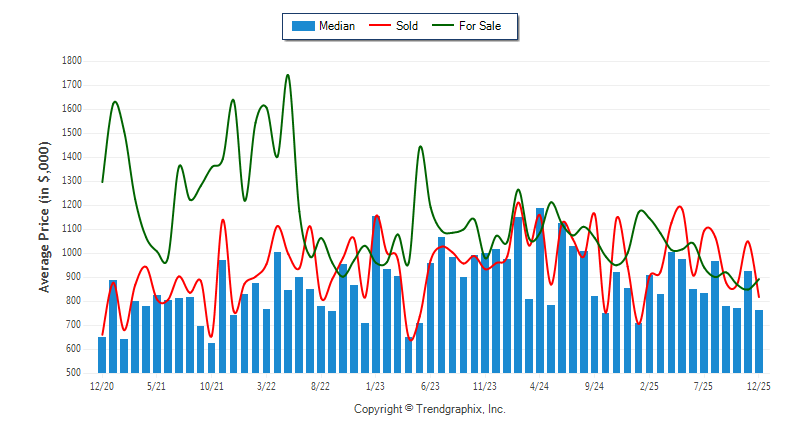Click the blue Median legend color swatch

pos(302,26)
